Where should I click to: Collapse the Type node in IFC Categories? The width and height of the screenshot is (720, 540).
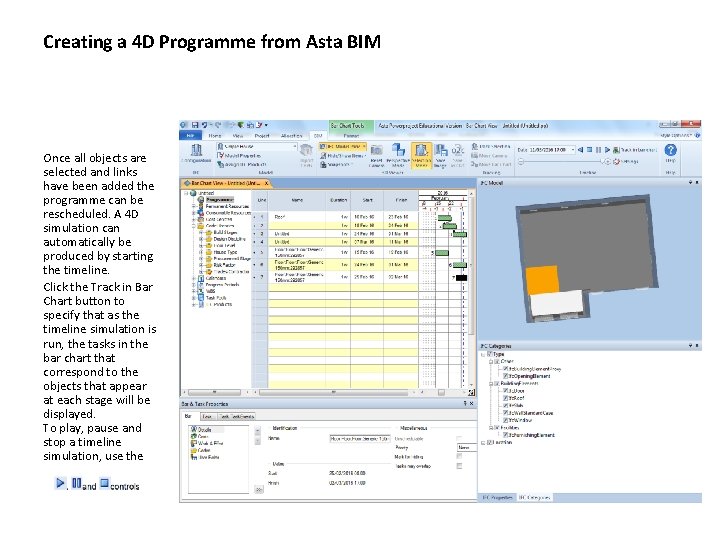[483, 354]
